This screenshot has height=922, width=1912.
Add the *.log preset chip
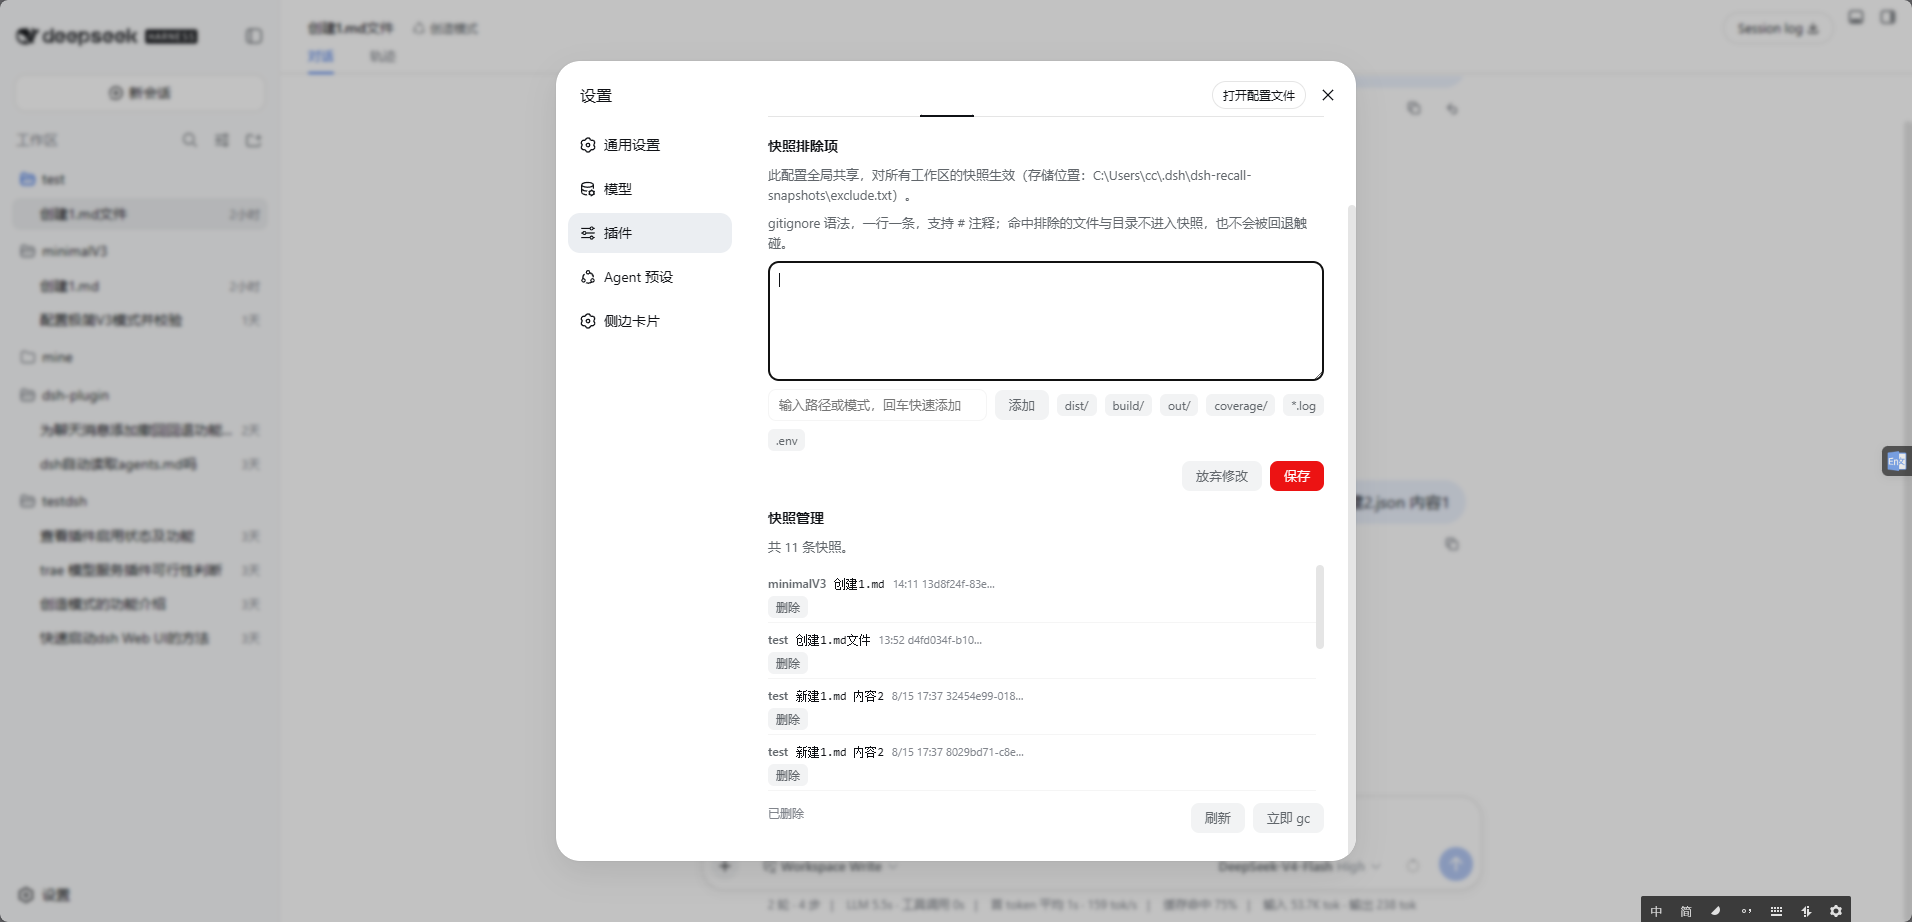point(1303,406)
